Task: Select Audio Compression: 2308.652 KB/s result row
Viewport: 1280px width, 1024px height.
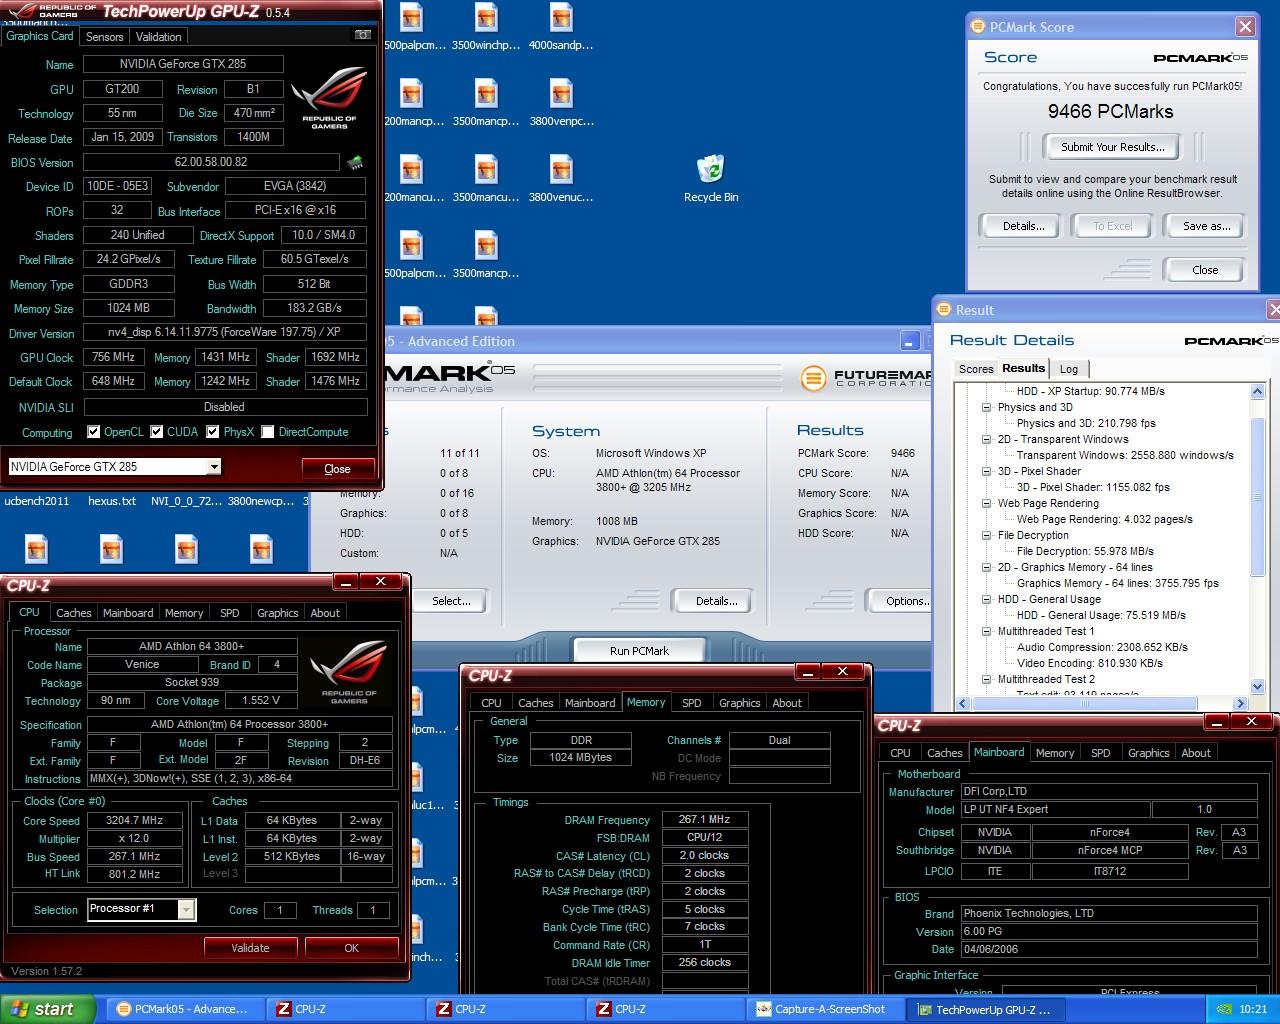Action: (1102, 647)
